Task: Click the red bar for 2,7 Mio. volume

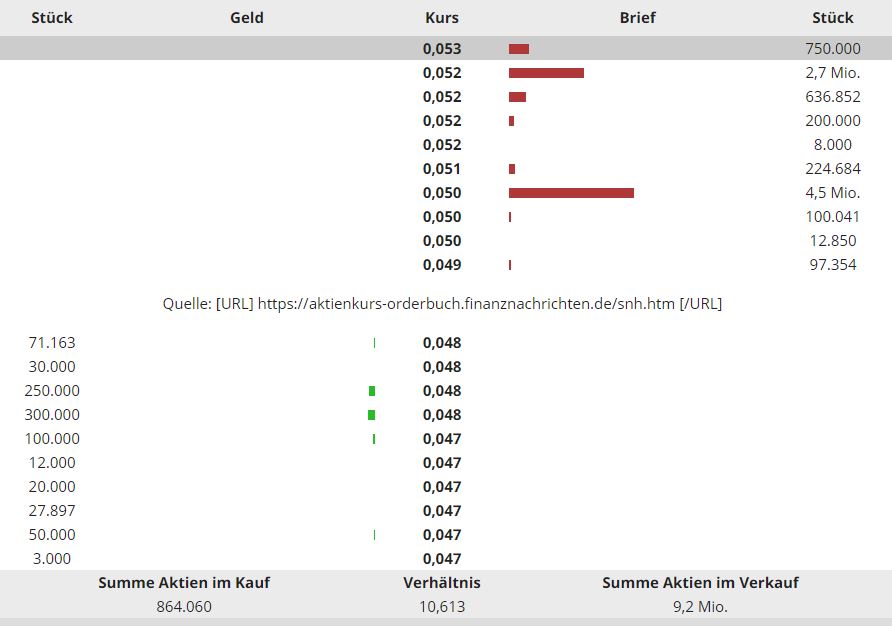Action: [x=546, y=73]
